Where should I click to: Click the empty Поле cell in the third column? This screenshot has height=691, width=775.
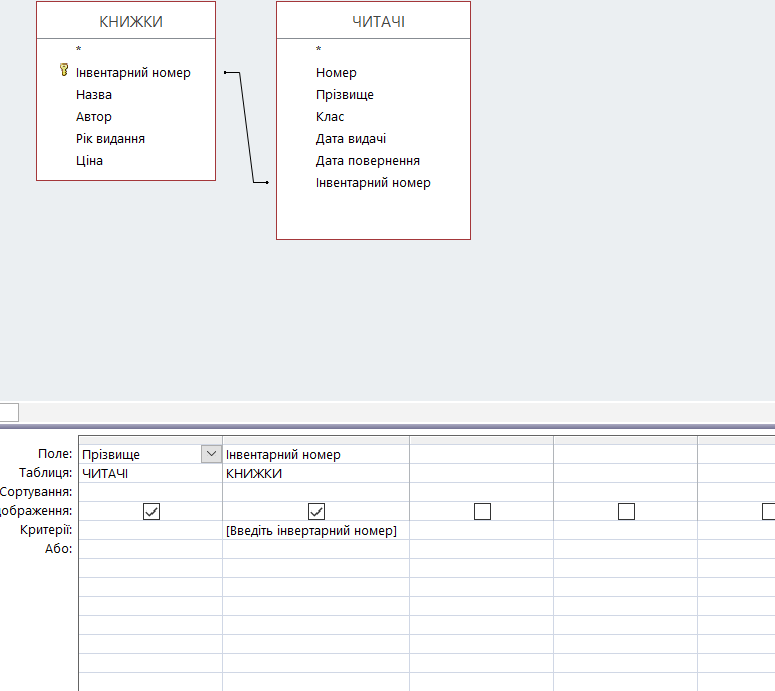[x=481, y=454]
